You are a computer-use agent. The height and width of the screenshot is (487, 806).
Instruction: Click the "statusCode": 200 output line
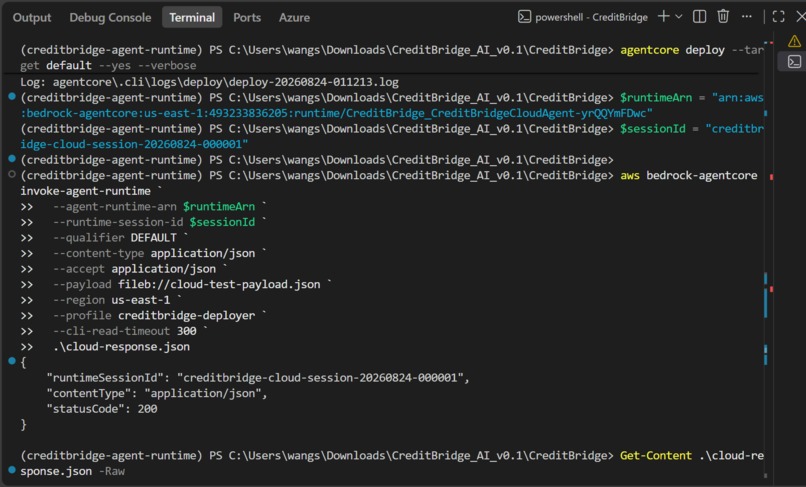click(102, 409)
